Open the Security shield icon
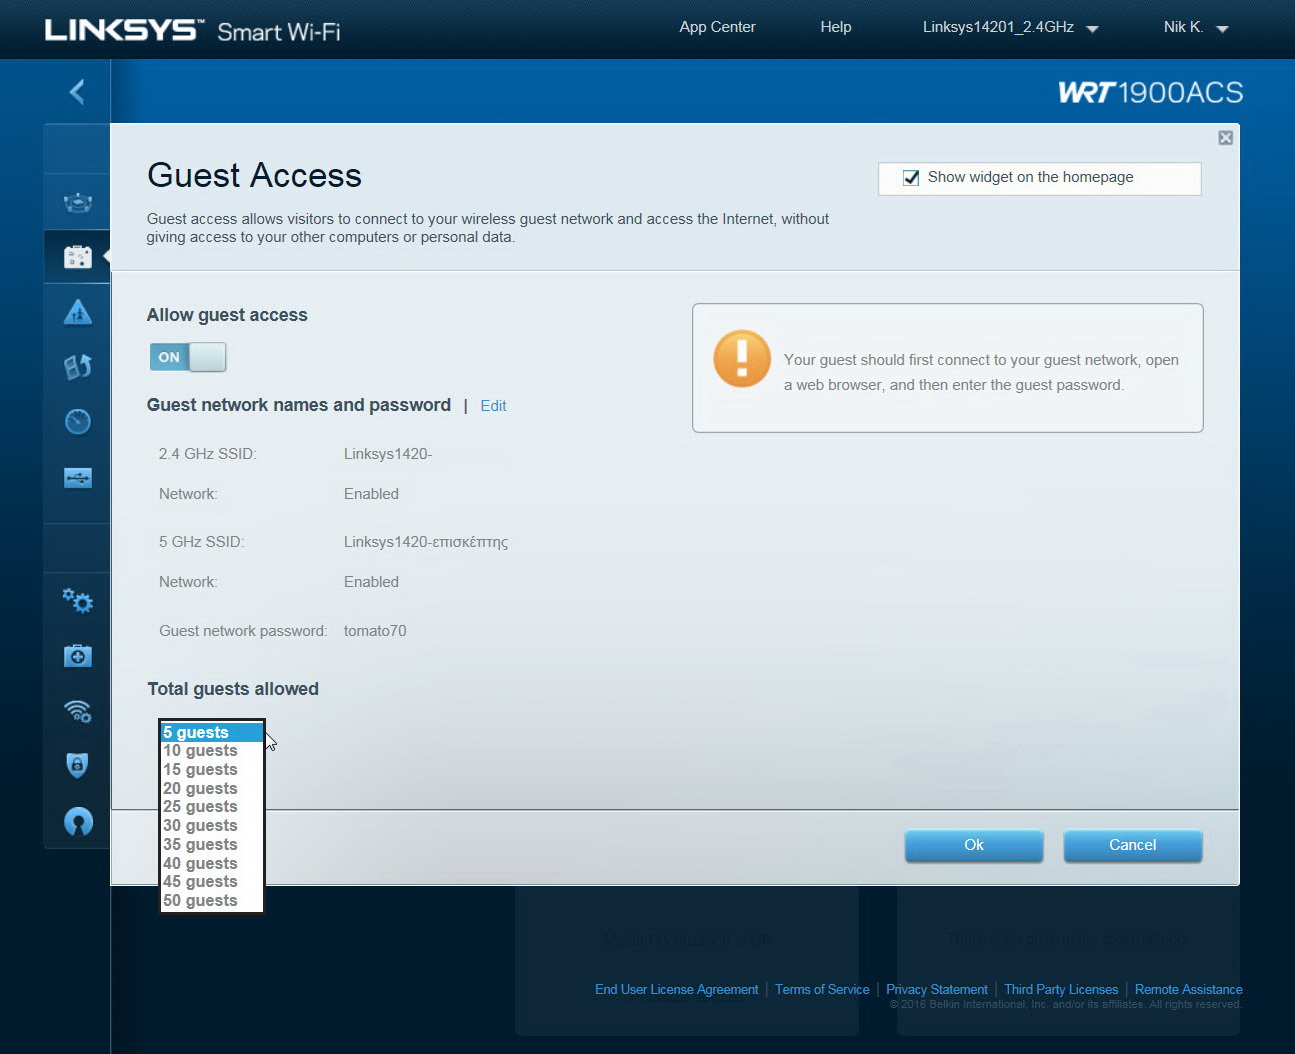This screenshot has height=1054, width=1295. 78,765
